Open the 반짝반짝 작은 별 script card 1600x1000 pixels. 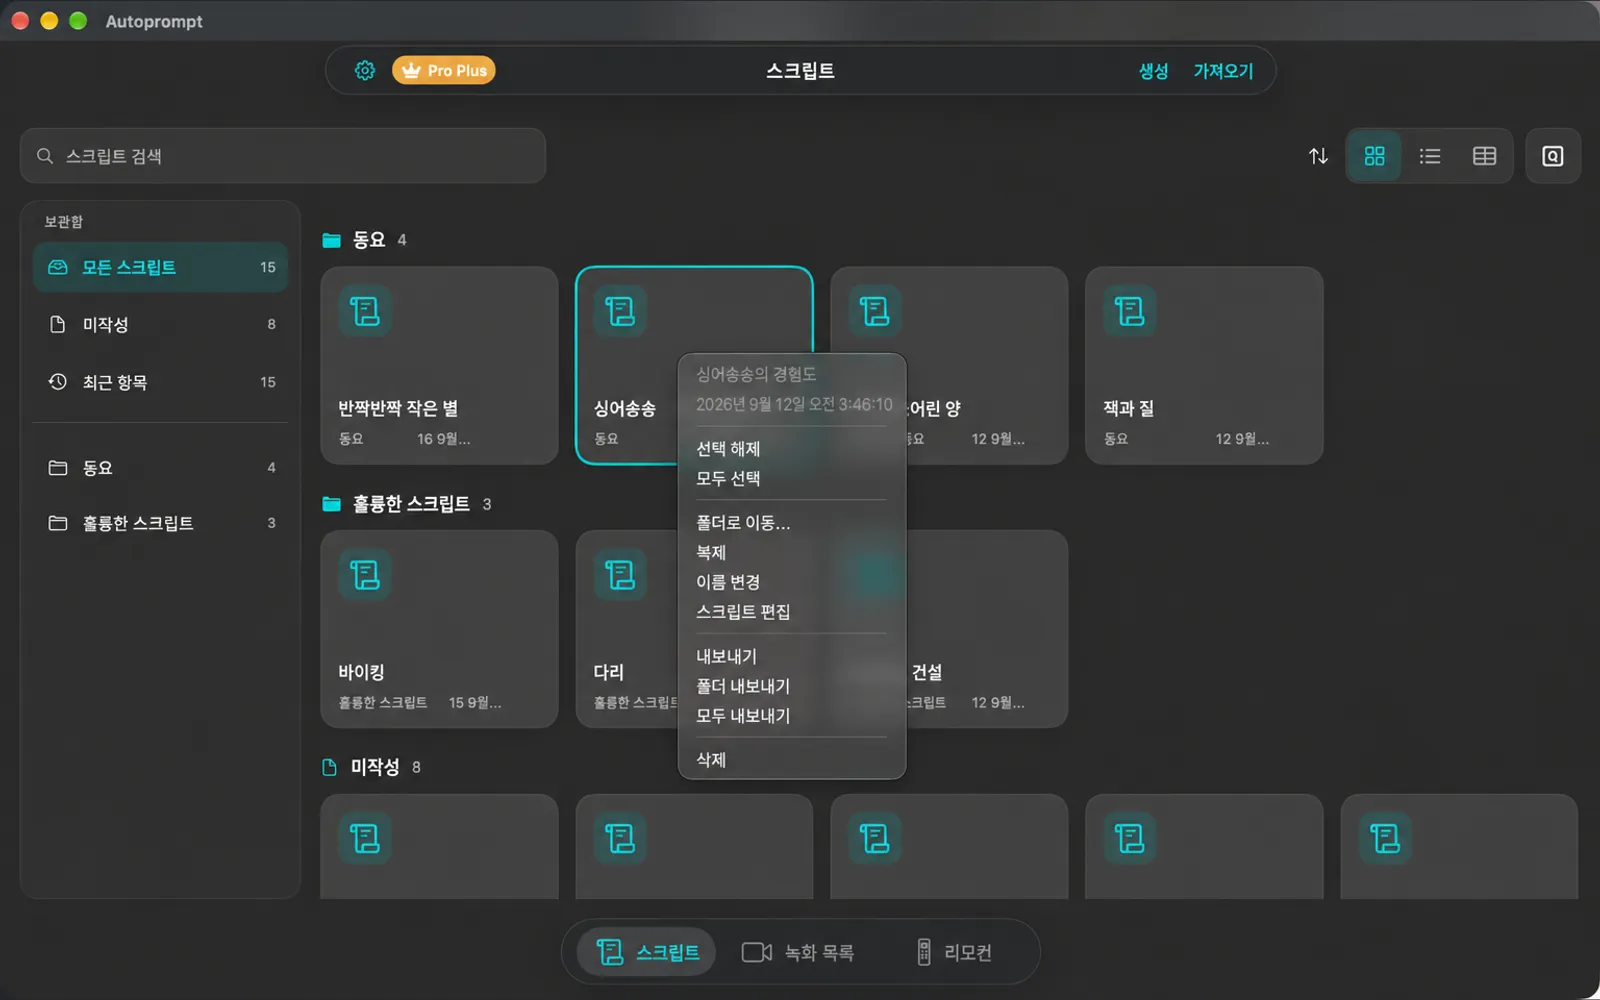click(x=439, y=365)
